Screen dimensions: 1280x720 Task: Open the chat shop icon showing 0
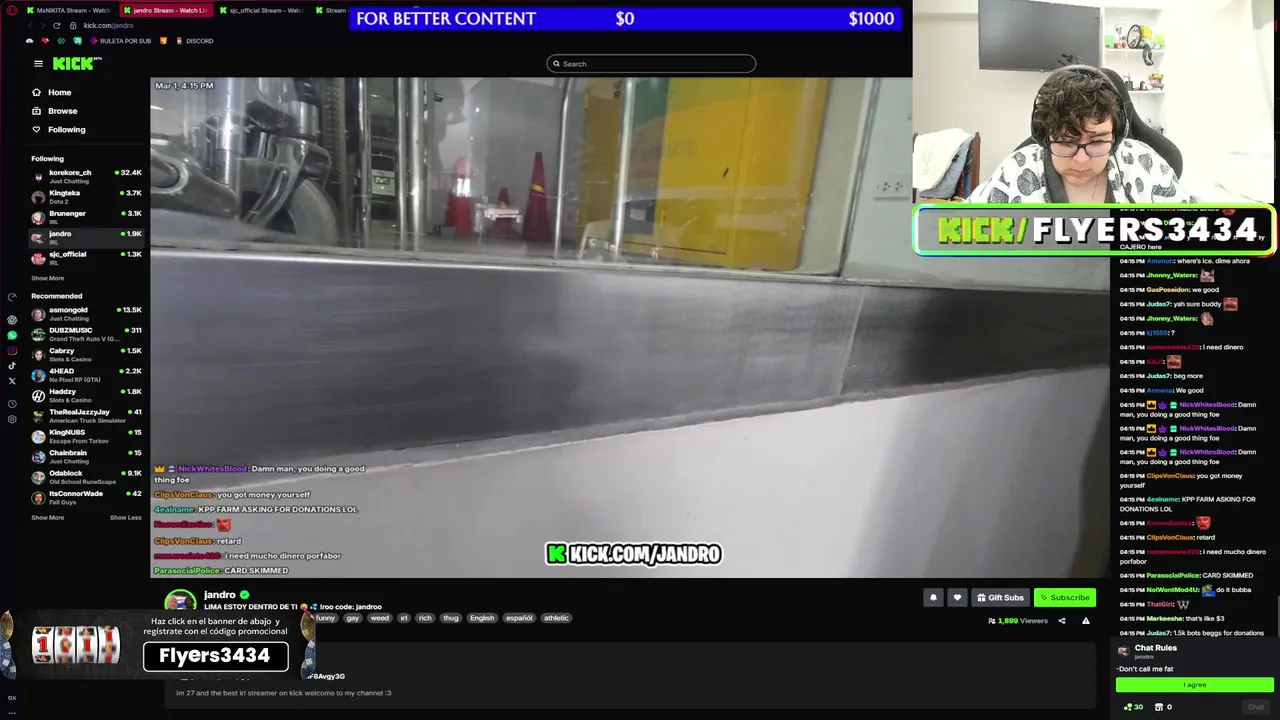(x=1164, y=707)
